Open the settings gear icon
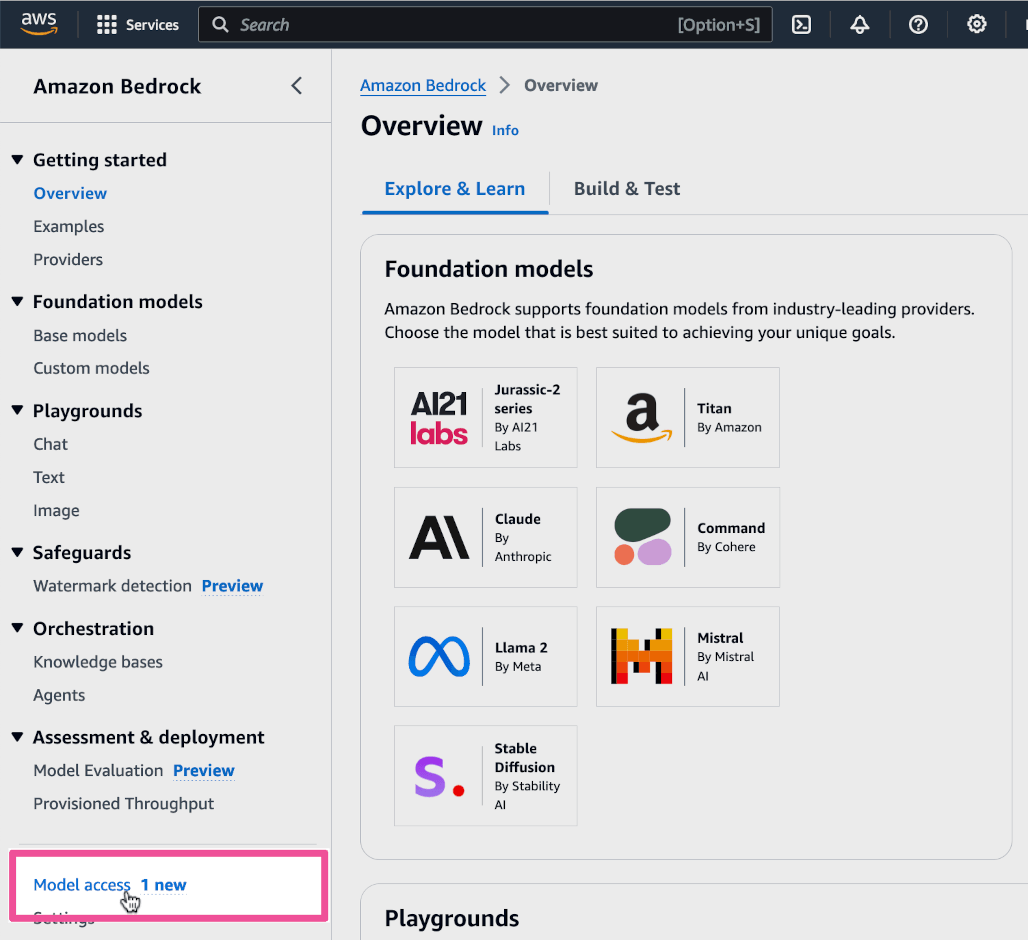Viewport: 1028px width, 940px height. click(x=977, y=25)
